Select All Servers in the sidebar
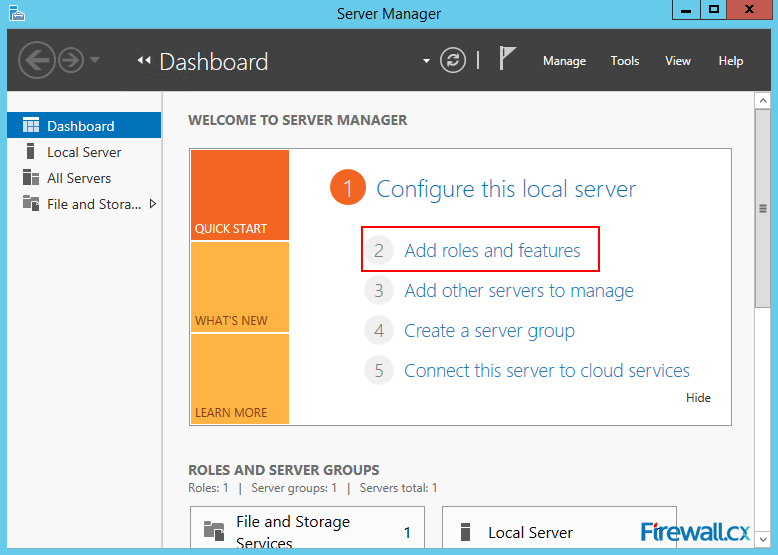Screen dimensions: 778x555 (x=84, y=178)
